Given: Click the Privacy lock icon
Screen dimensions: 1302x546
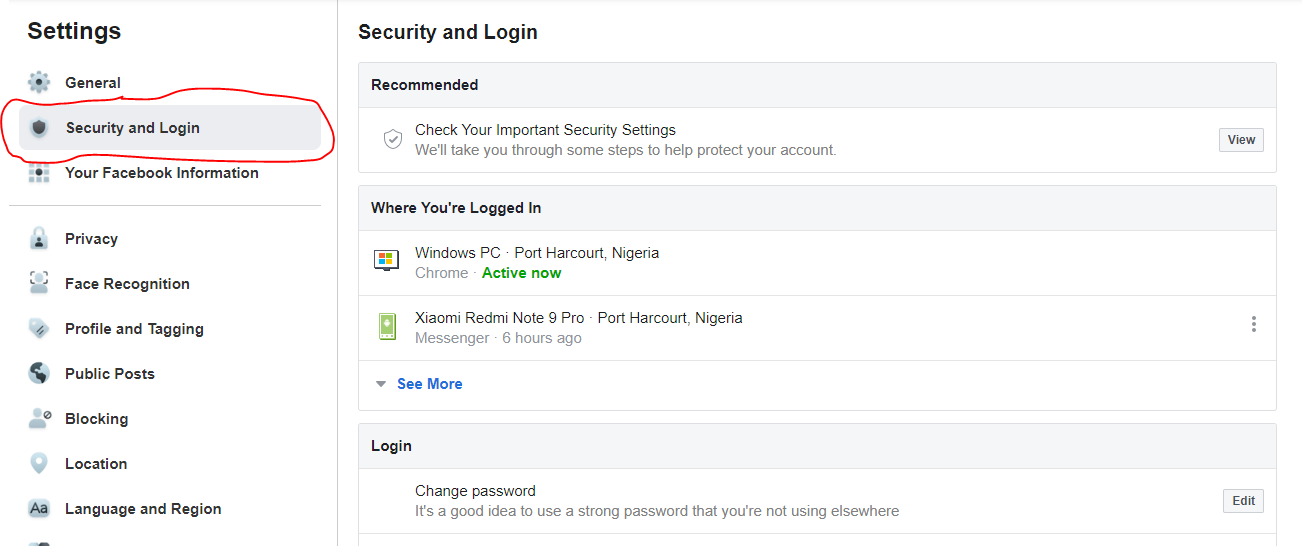Looking at the screenshot, I should click(x=39, y=239).
